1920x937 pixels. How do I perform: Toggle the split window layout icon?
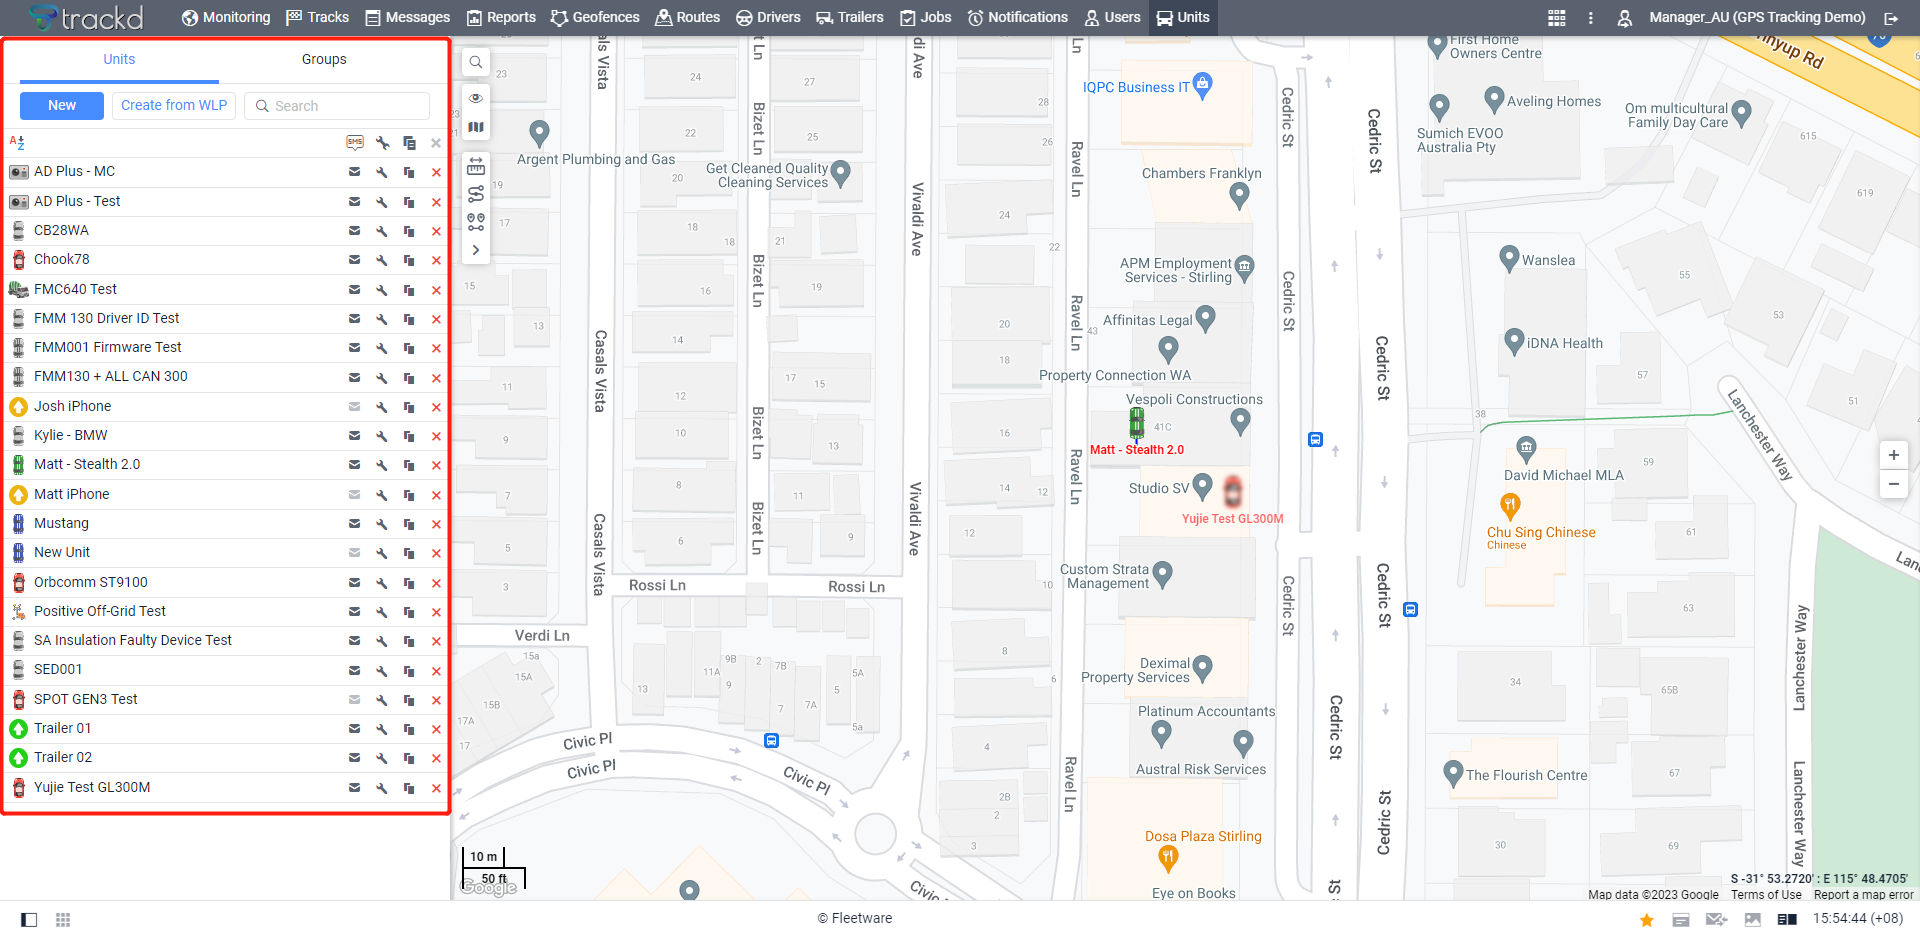click(x=1787, y=919)
